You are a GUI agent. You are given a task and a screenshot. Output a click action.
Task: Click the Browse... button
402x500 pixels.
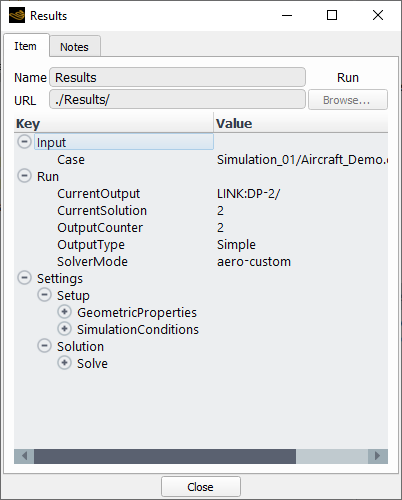(348, 100)
